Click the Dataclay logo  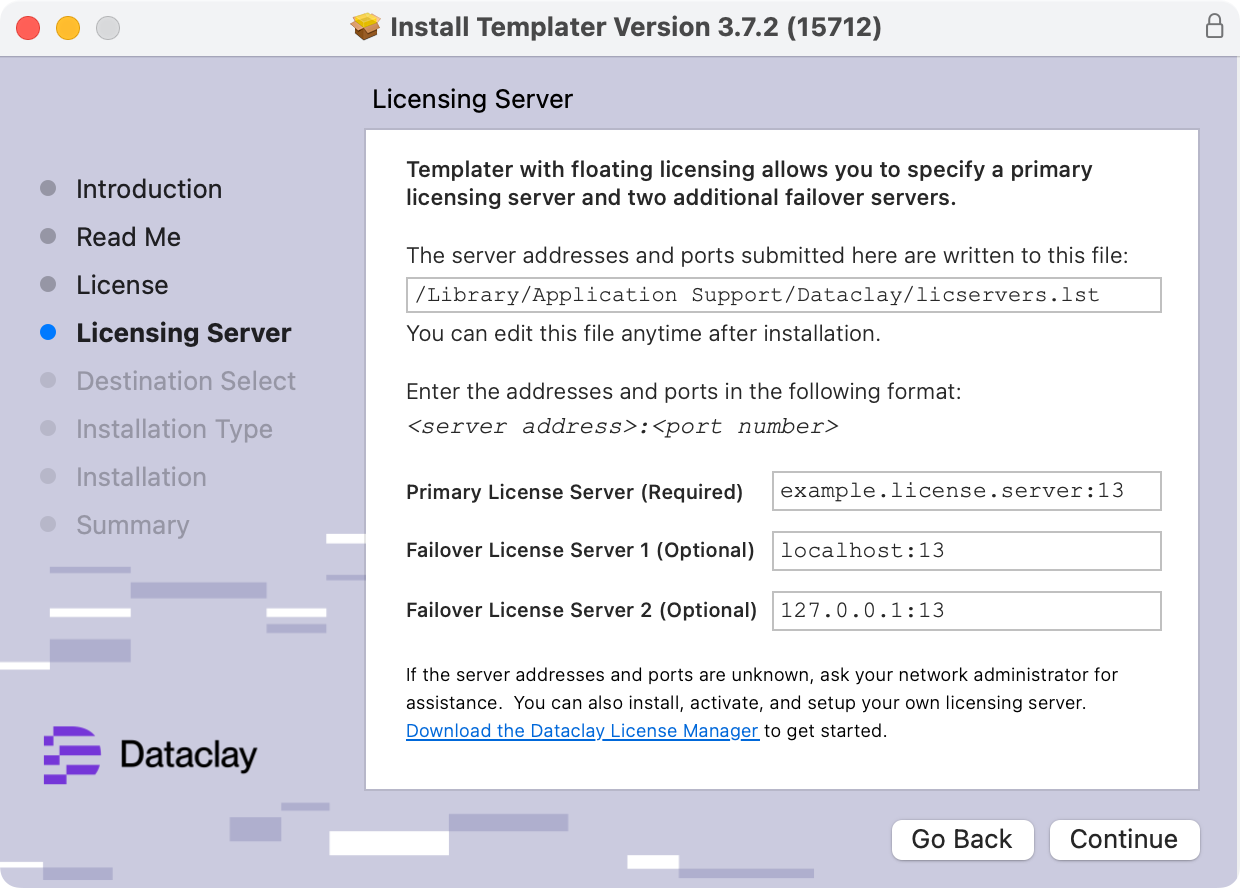(x=150, y=755)
